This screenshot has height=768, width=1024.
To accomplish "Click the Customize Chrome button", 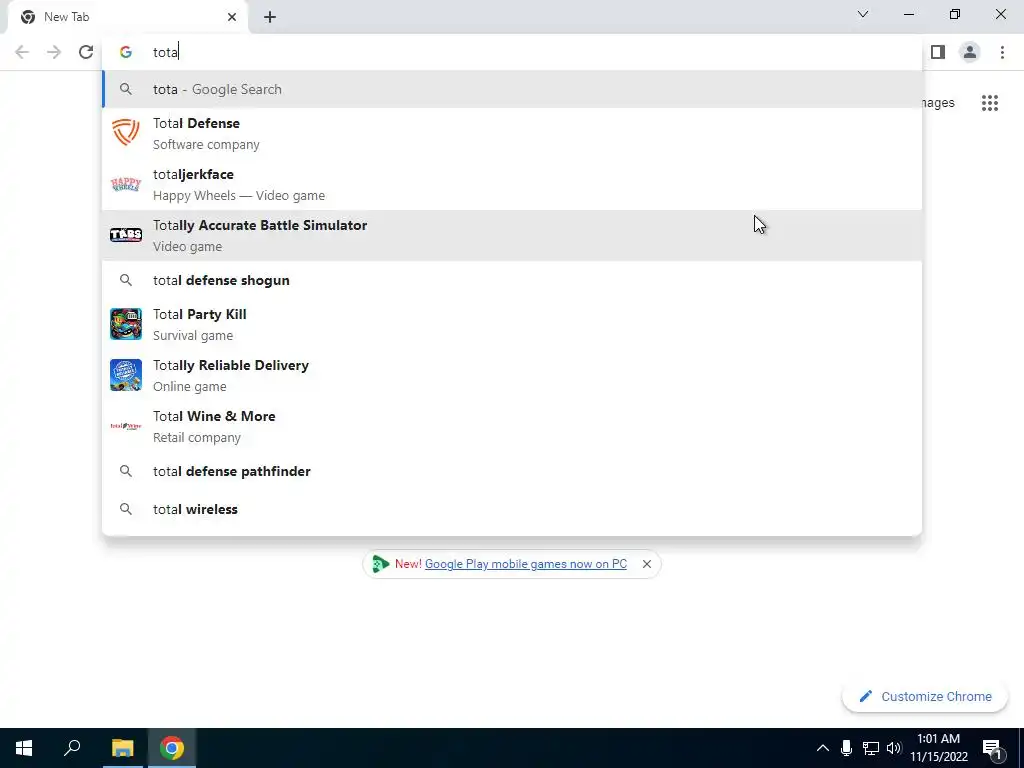I will [925, 696].
